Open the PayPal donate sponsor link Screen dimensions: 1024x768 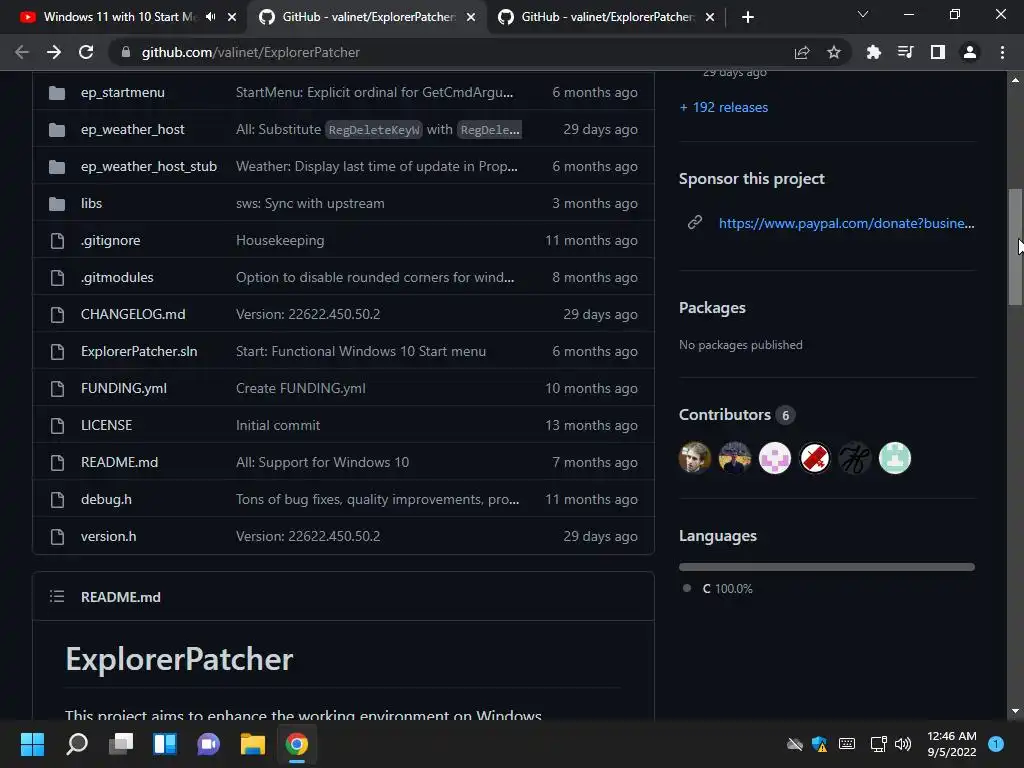846,223
